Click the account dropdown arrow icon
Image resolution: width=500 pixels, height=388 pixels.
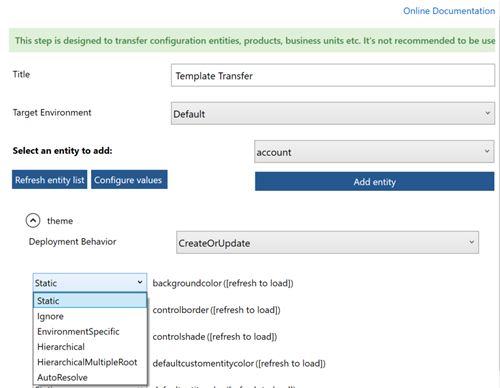(487, 151)
